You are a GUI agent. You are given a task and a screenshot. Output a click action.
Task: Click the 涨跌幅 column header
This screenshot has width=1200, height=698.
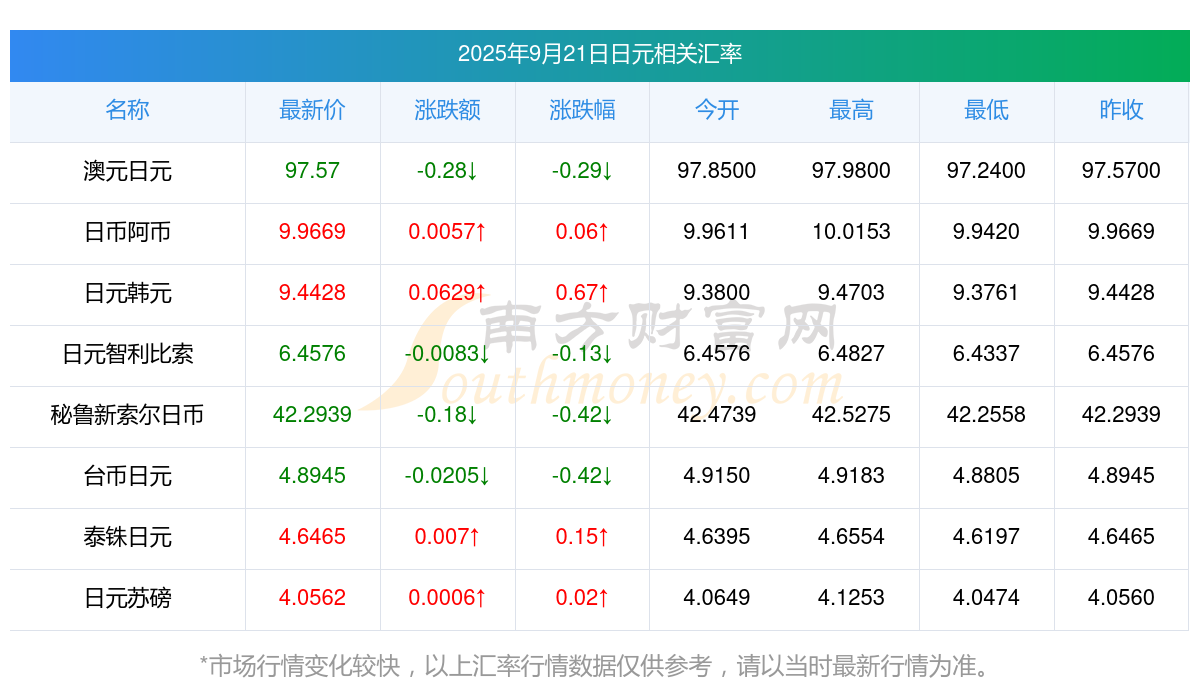[583, 110]
